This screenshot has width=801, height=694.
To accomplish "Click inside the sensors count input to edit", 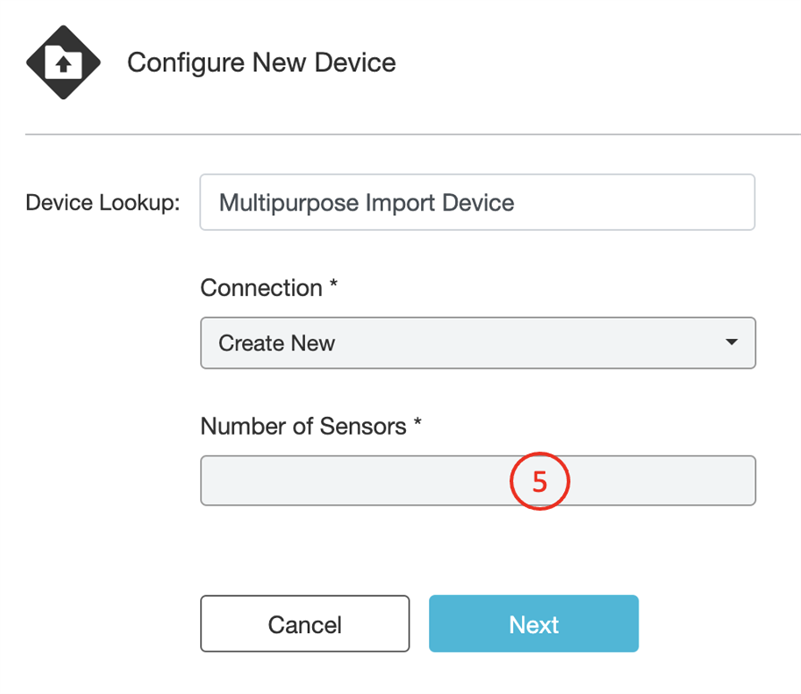I will pos(400,481).
